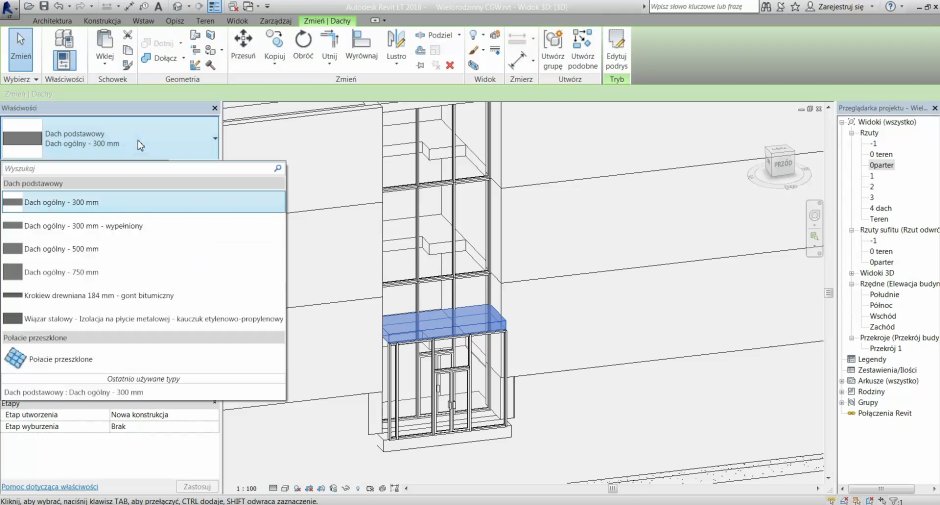The image size is (940, 505).
Task: Open the 4 dach floor plan view
Action: pos(881,208)
